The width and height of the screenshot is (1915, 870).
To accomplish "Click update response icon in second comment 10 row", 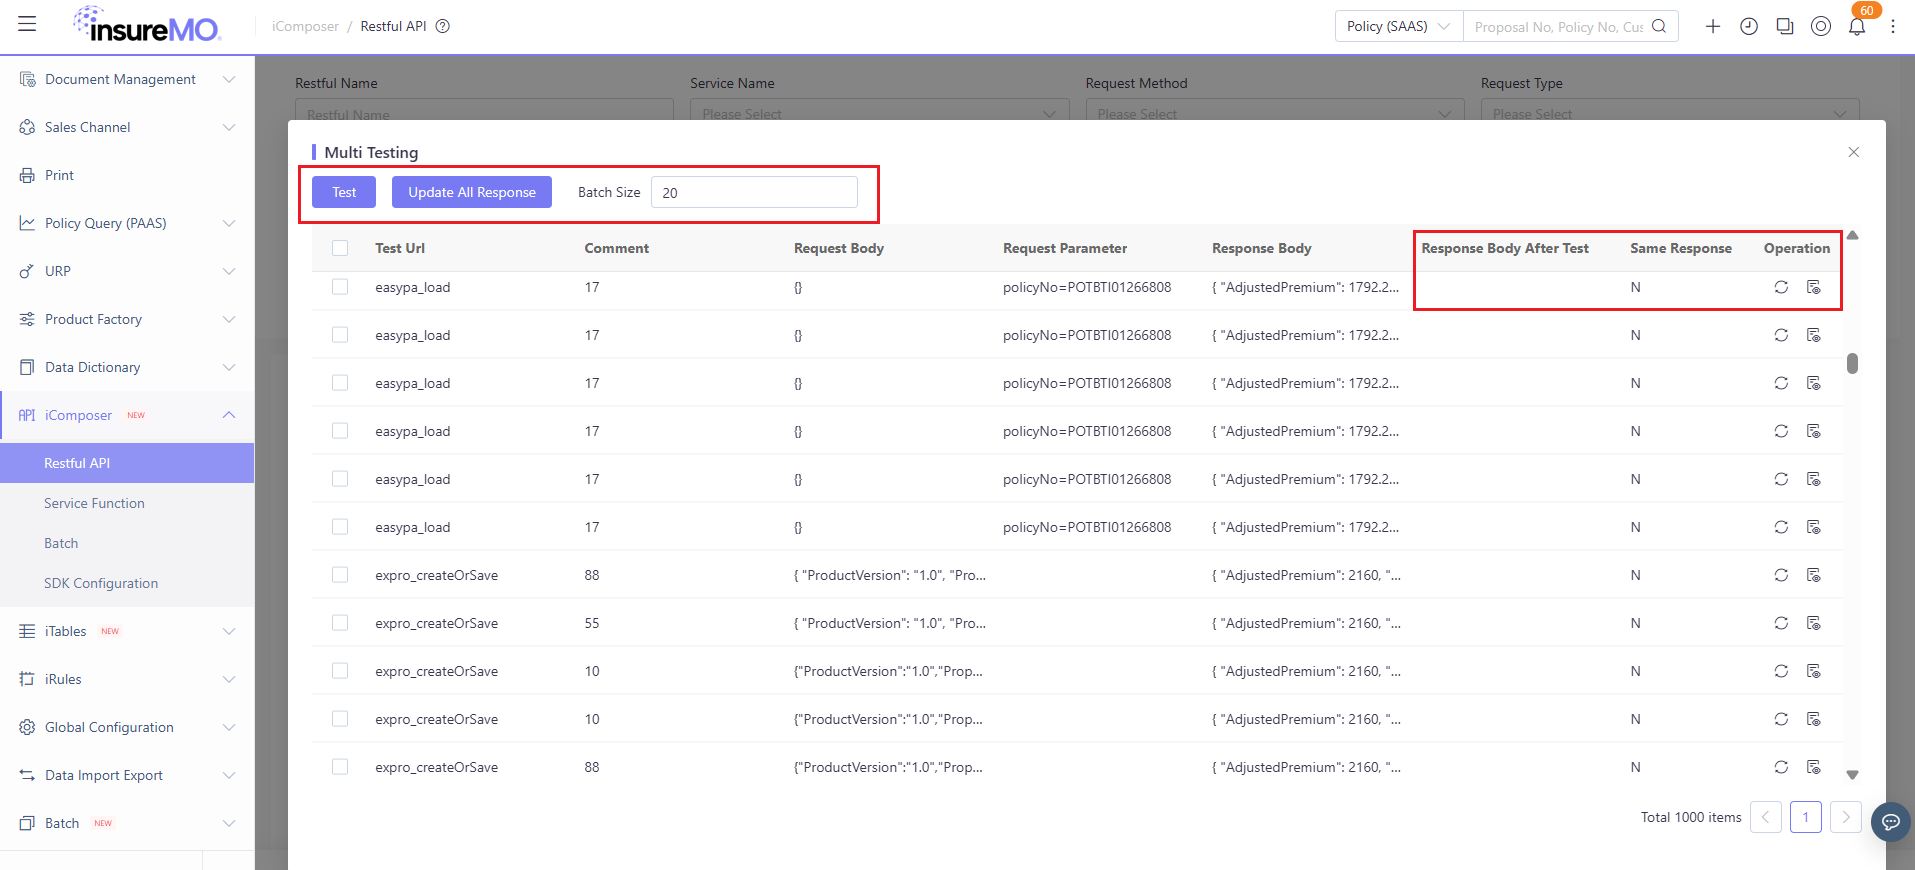I will tap(1814, 719).
